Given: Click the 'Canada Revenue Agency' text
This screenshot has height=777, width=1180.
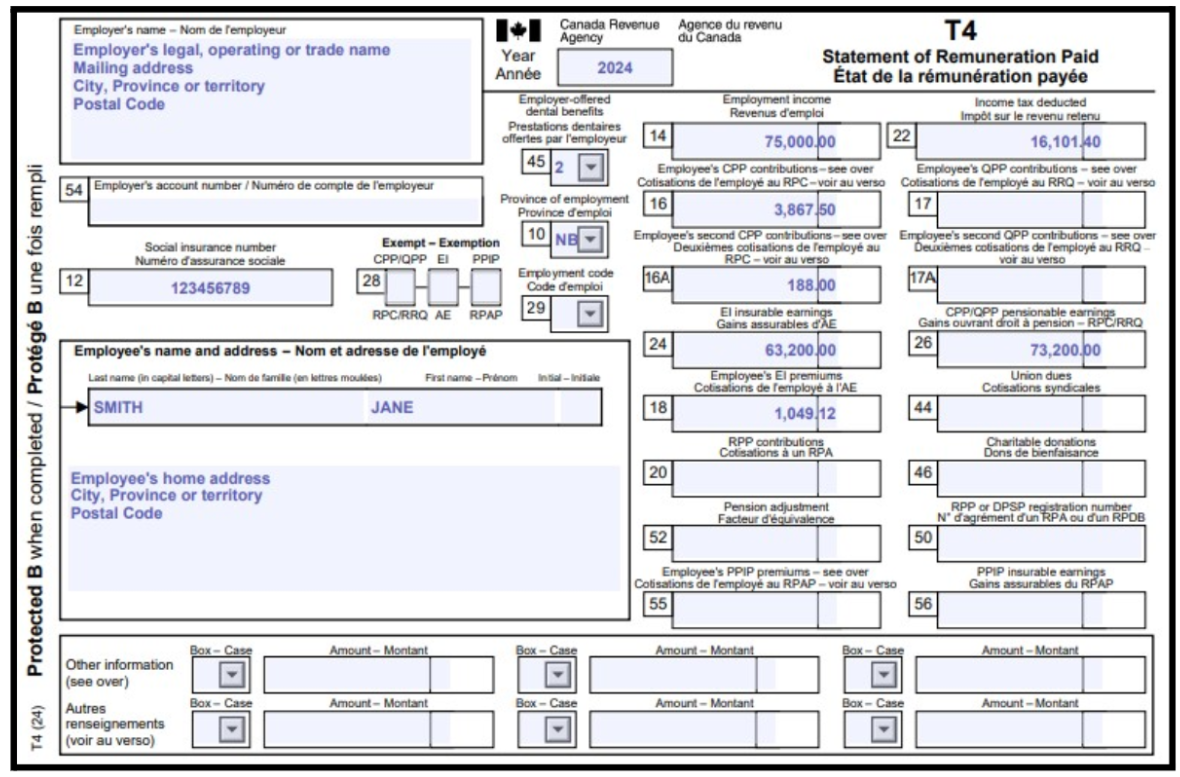Looking at the screenshot, I should click(609, 31).
